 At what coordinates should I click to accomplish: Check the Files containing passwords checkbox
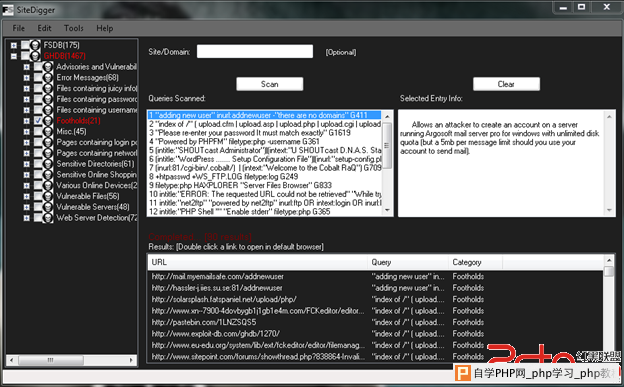point(38,99)
